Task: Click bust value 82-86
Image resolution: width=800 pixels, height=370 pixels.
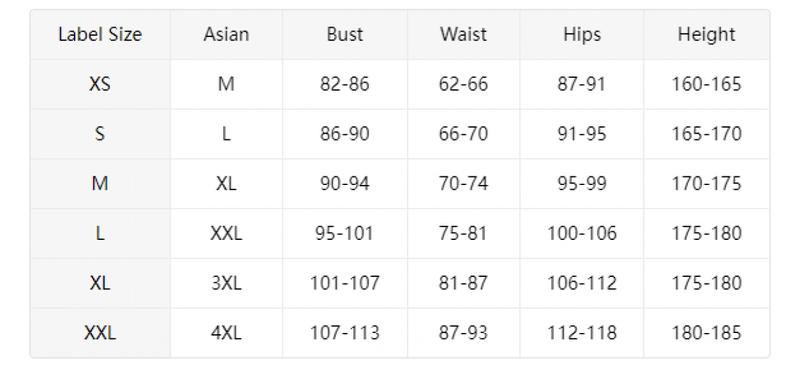Action: tap(345, 84)
